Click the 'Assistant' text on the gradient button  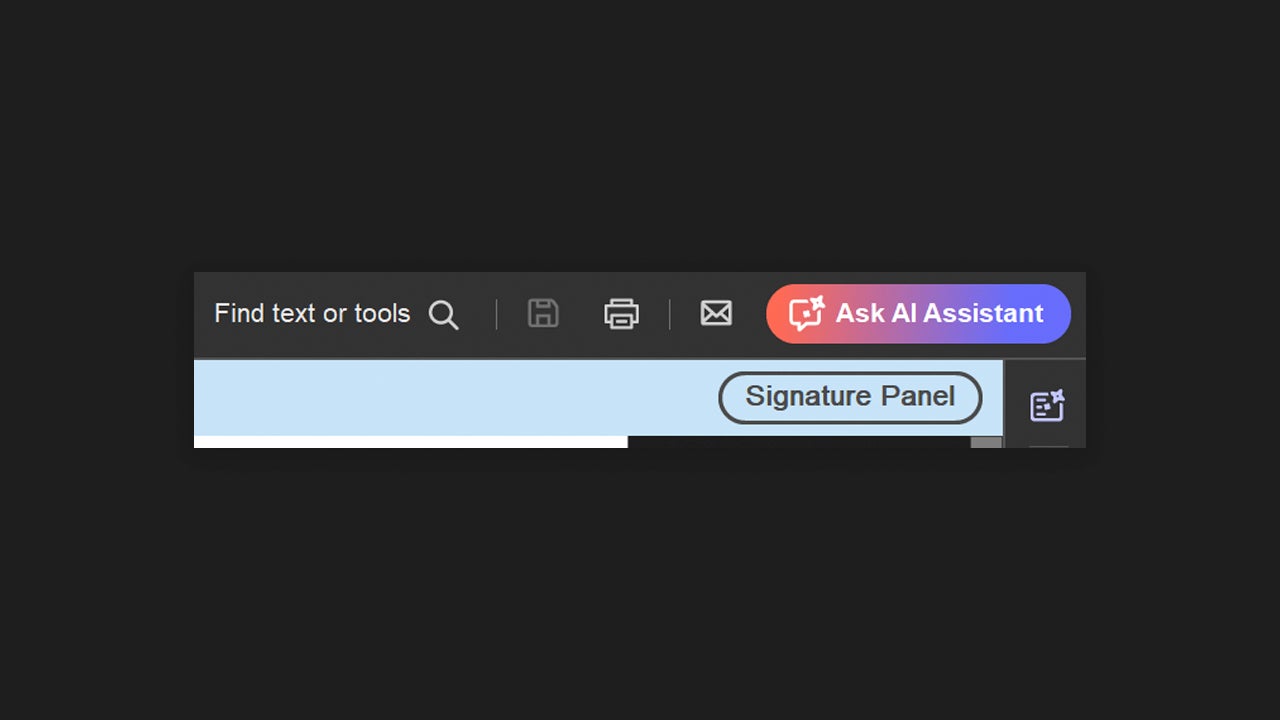click(982, 313)
